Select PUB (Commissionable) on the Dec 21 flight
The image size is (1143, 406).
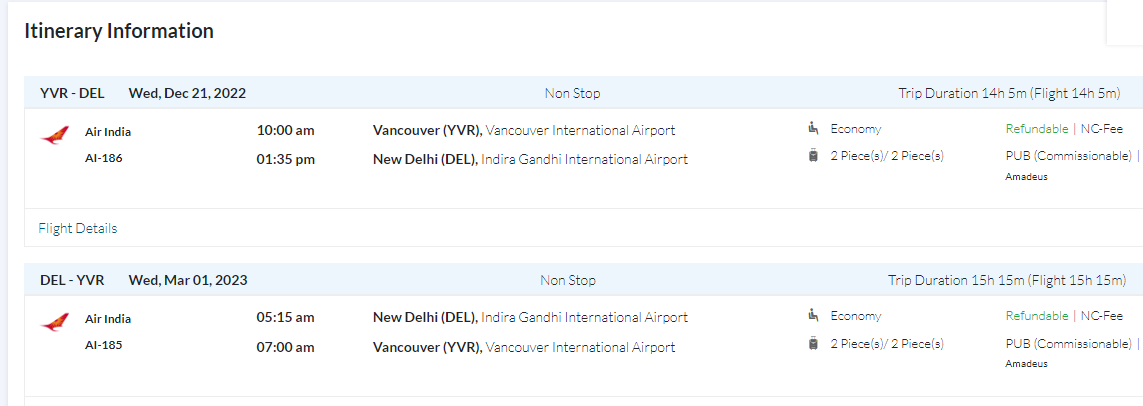click(x=1068, y=156)
